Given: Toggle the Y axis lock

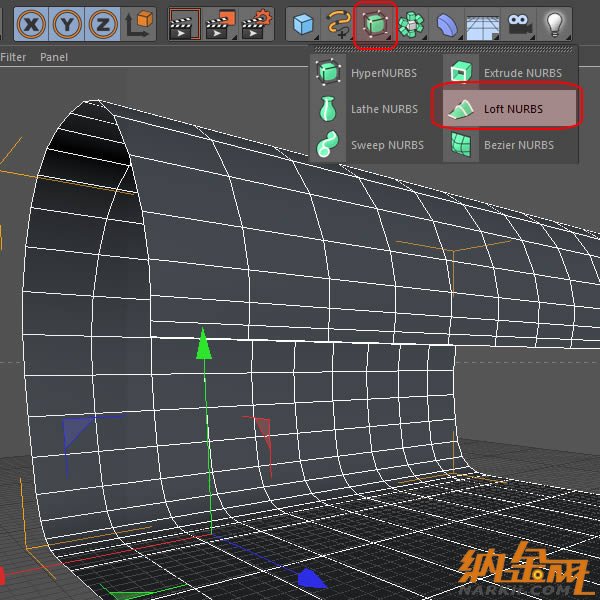Looking at the screenshot, I should [67, 24].
